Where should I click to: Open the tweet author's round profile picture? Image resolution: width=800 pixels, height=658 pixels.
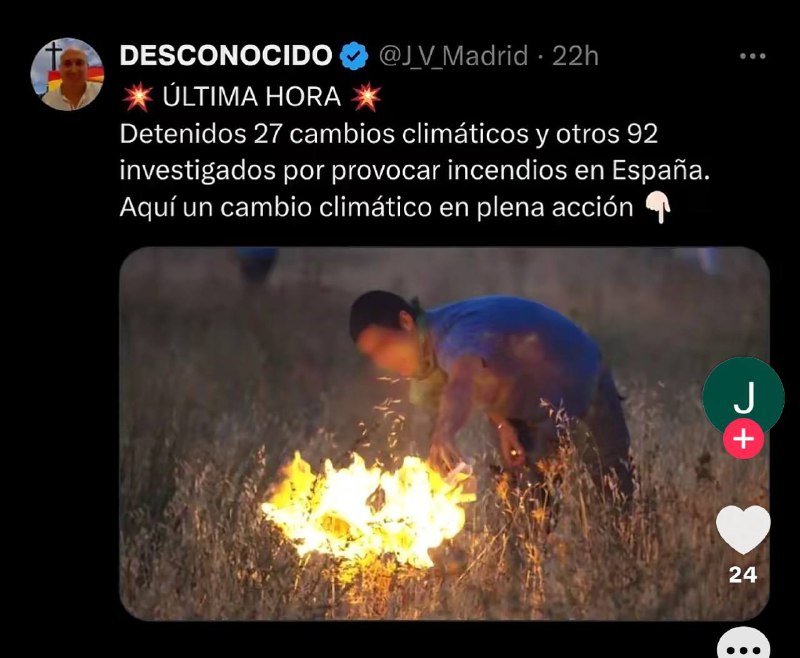pos(67,74)
